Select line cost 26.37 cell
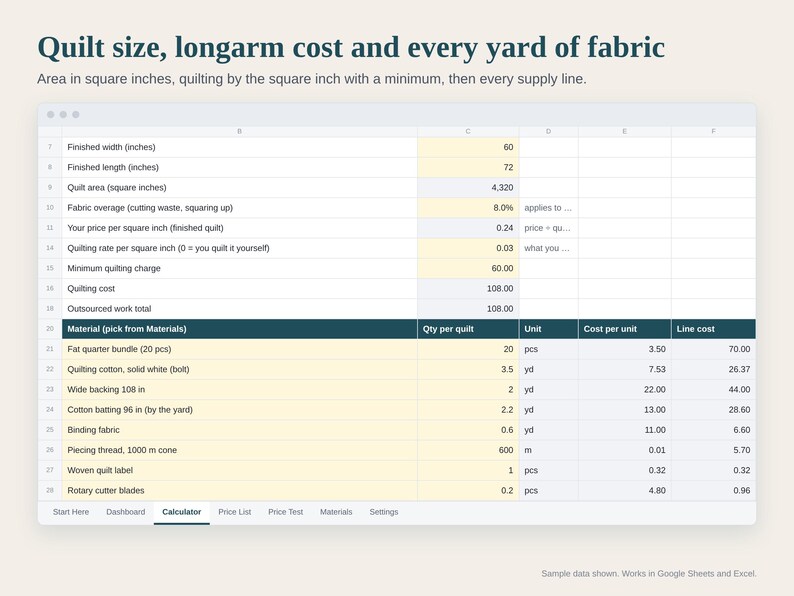 713,370
